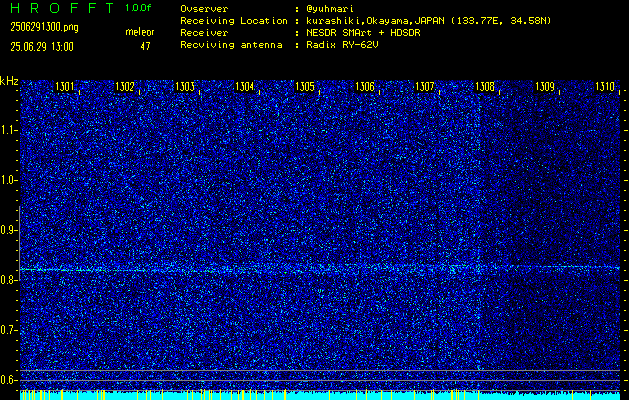629x400 pixels.
Task: Click the 0.6 kHz axis label
Action: pyautogui.click(x=8, y=380)
